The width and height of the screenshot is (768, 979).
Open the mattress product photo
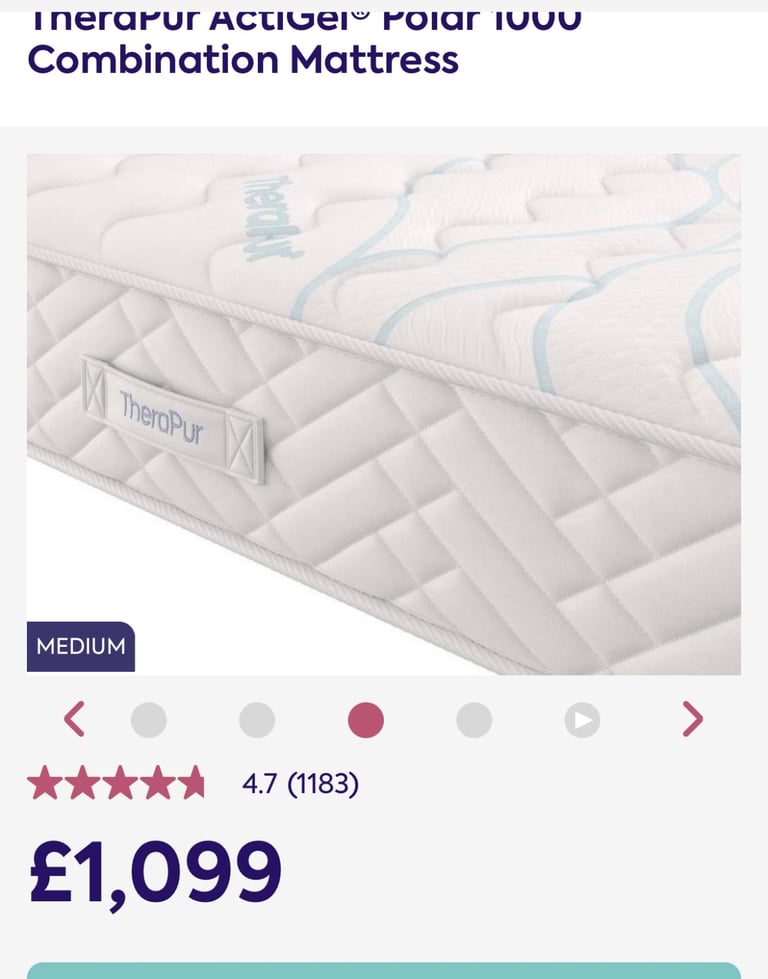384,414
